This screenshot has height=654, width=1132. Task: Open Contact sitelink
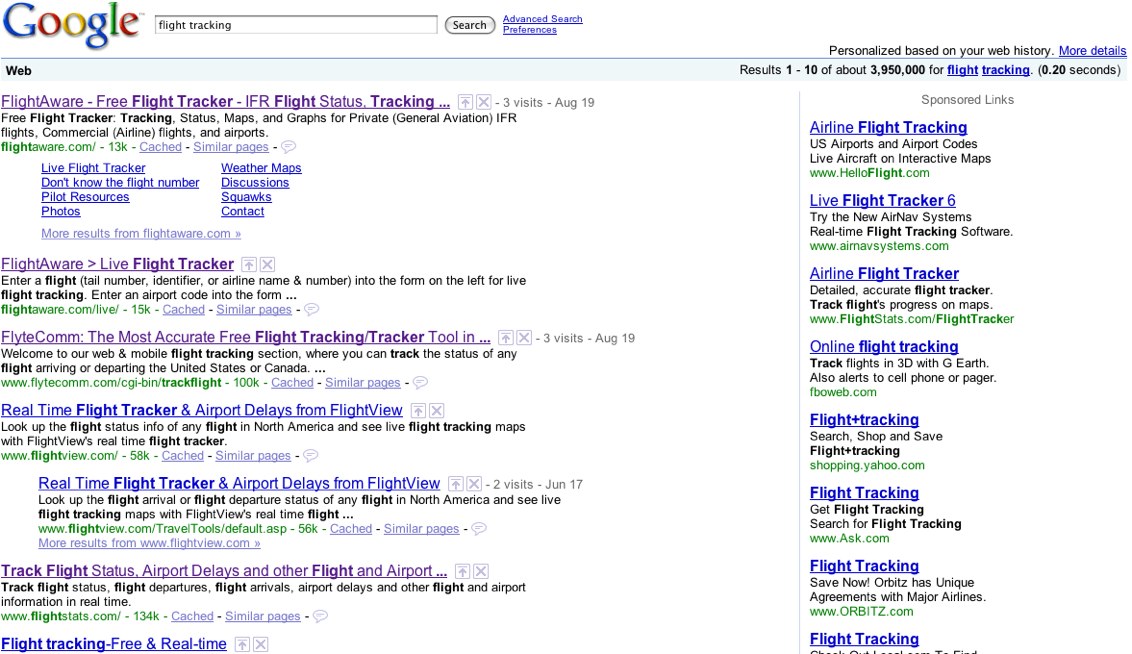tap(243, 212)
